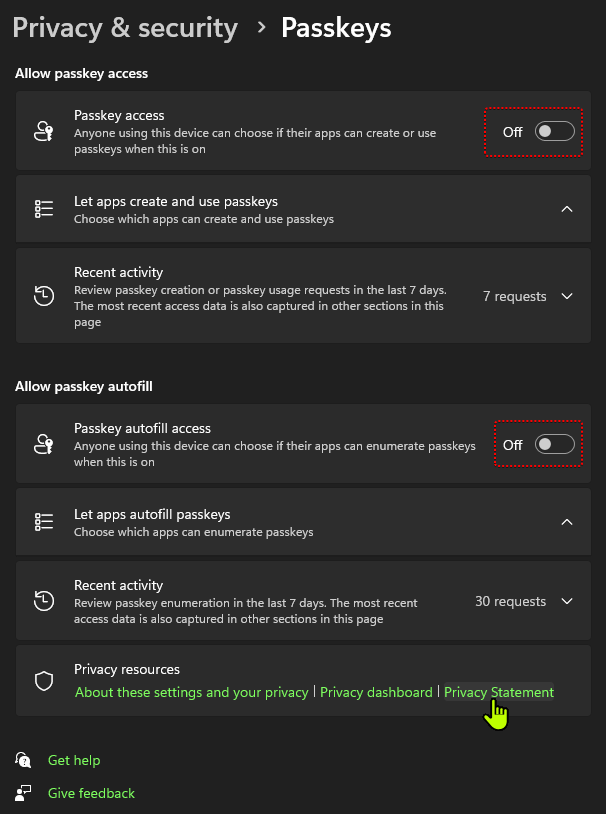The image size is (606, 814).
Task: Click the Give feedback person icon
Action: point(24,793)
